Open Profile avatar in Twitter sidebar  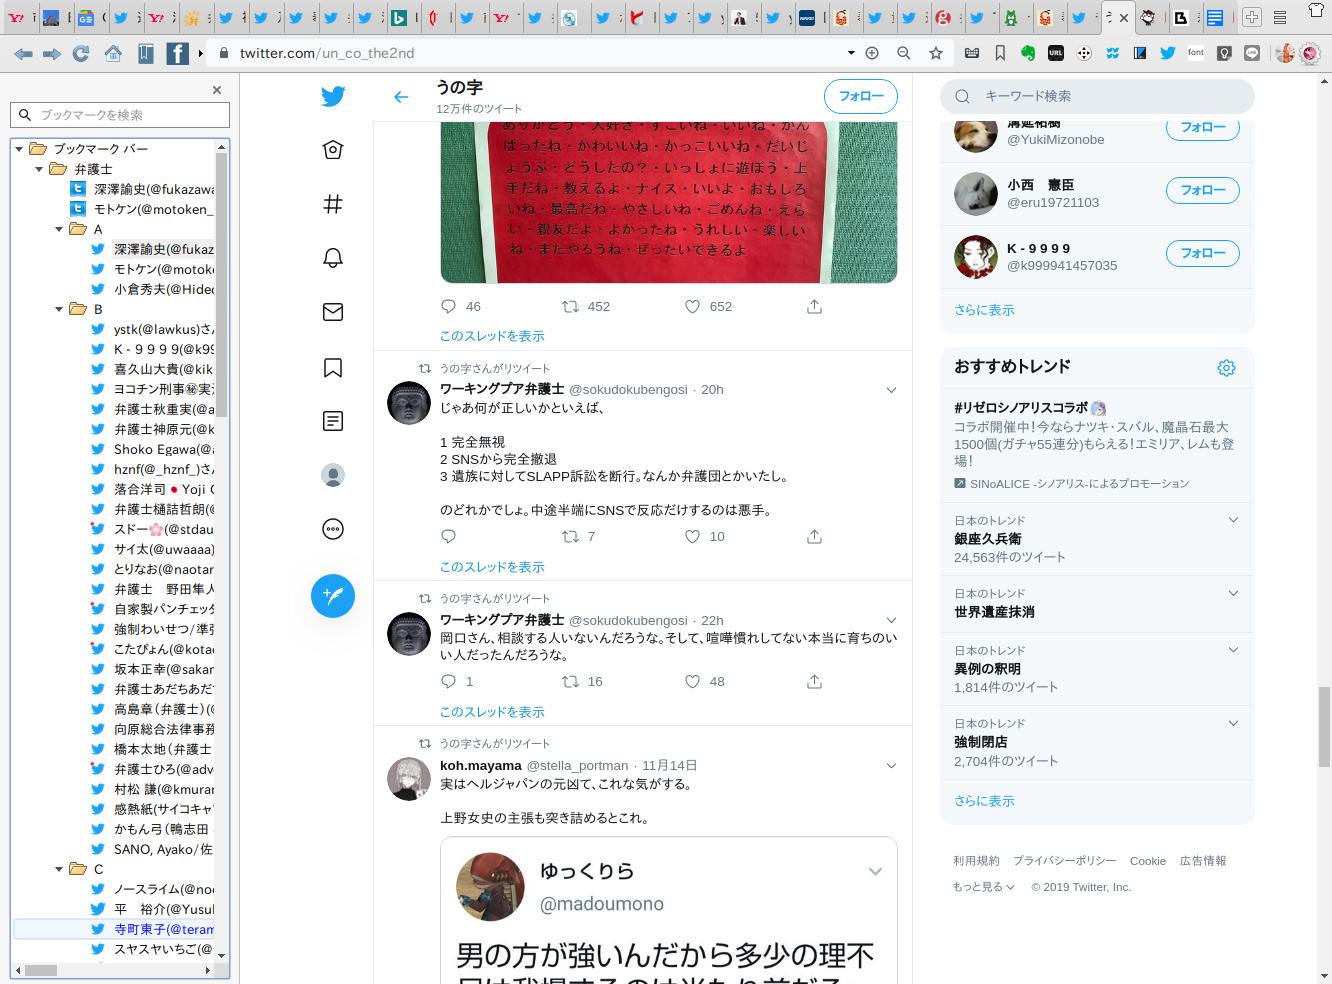pos(333,475)
